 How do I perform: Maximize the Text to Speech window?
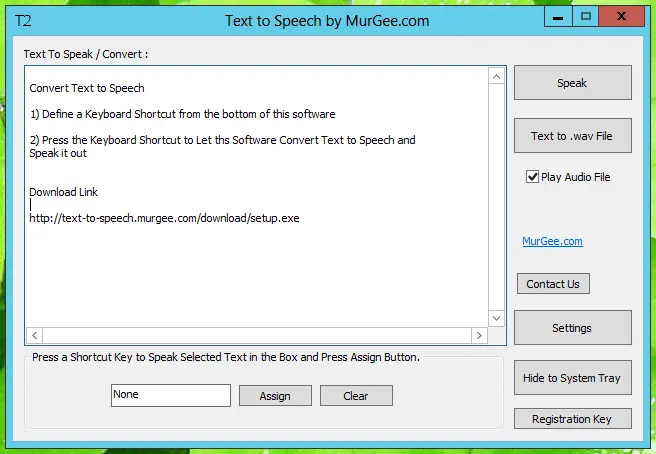click(x=586, y=16)
